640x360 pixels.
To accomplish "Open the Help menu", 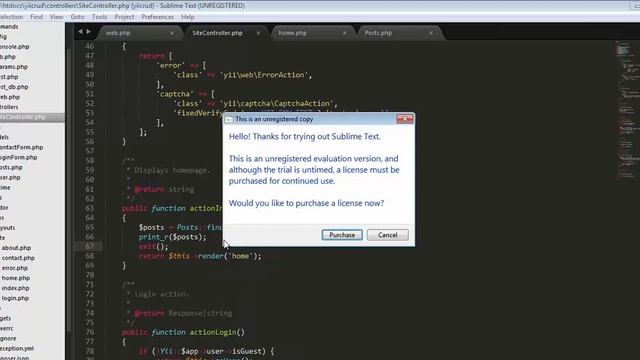I will coord(187,17).
